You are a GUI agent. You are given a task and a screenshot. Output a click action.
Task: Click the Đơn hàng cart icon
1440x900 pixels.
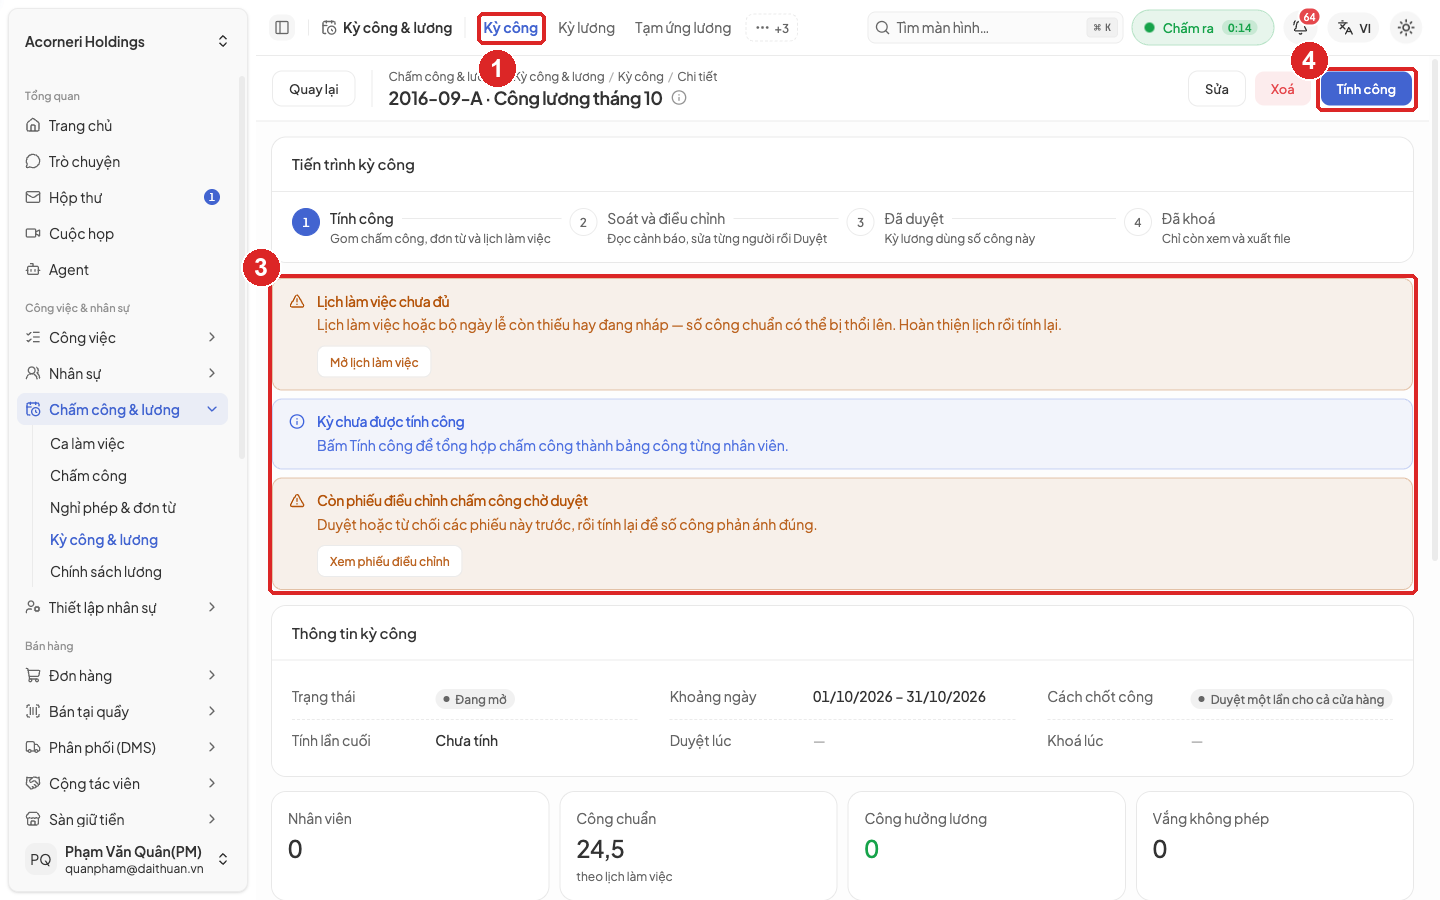pos(33,676)
